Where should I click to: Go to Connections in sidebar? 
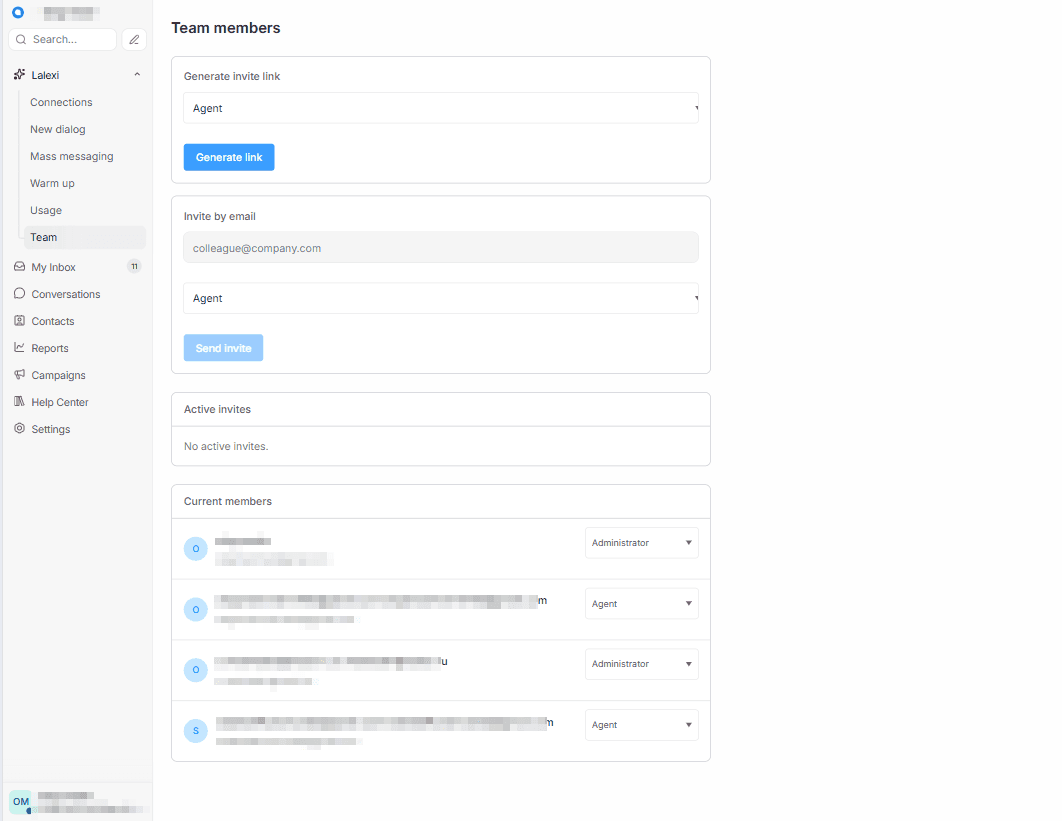pos(61,102)
